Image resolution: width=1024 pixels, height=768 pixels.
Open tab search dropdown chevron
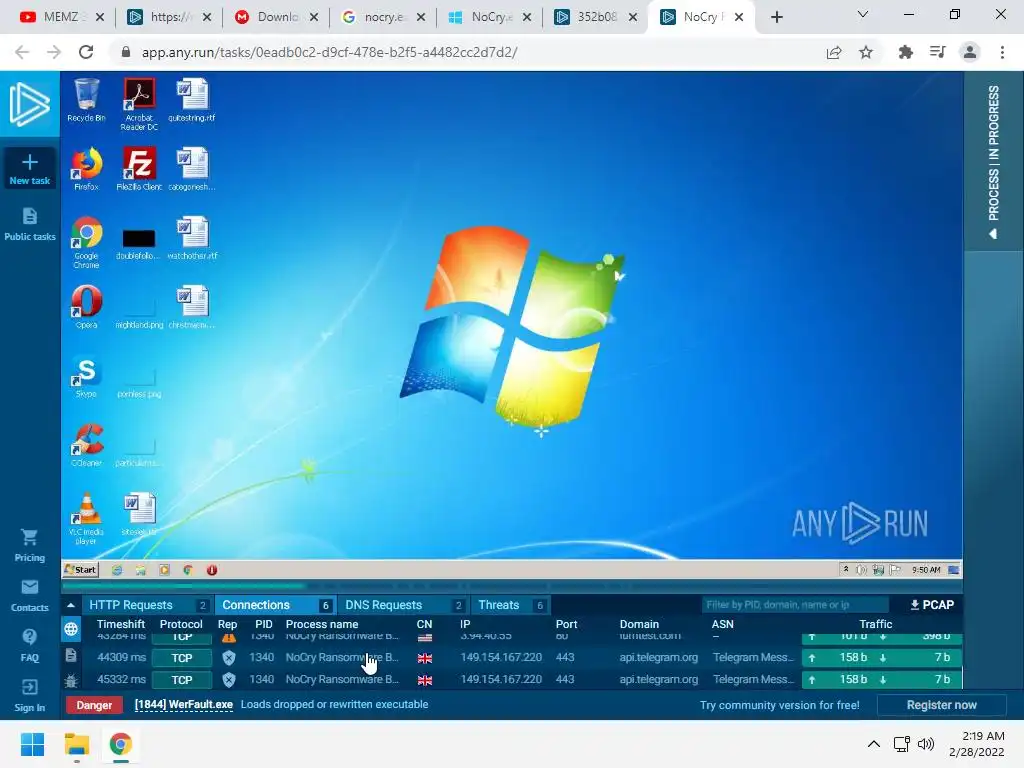pyautogui.click(x=862, y=14)
